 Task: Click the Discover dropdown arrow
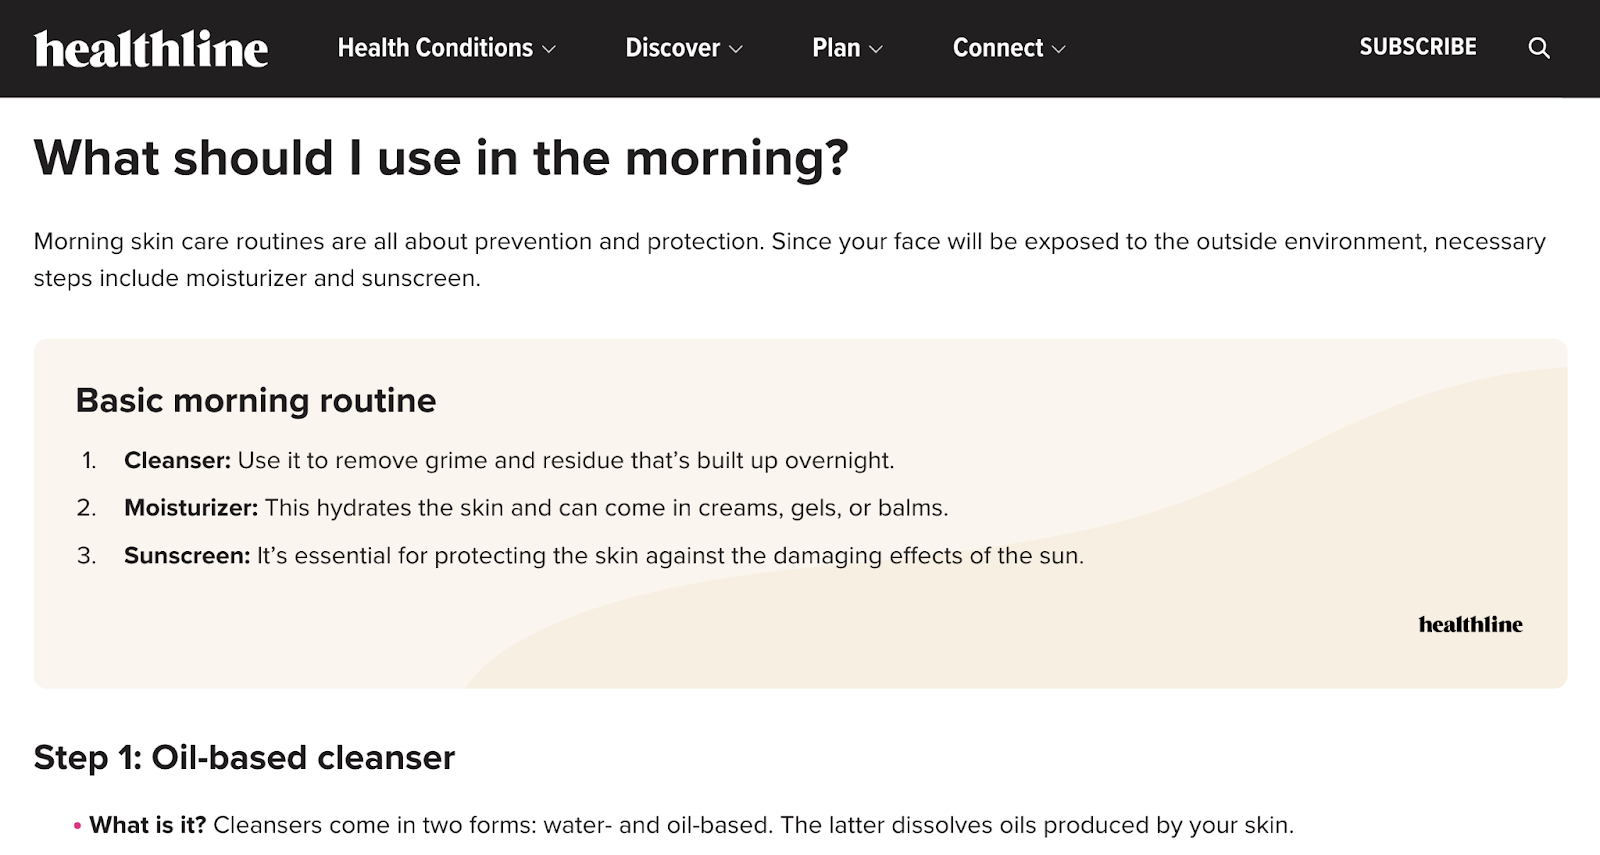[736, 48]
